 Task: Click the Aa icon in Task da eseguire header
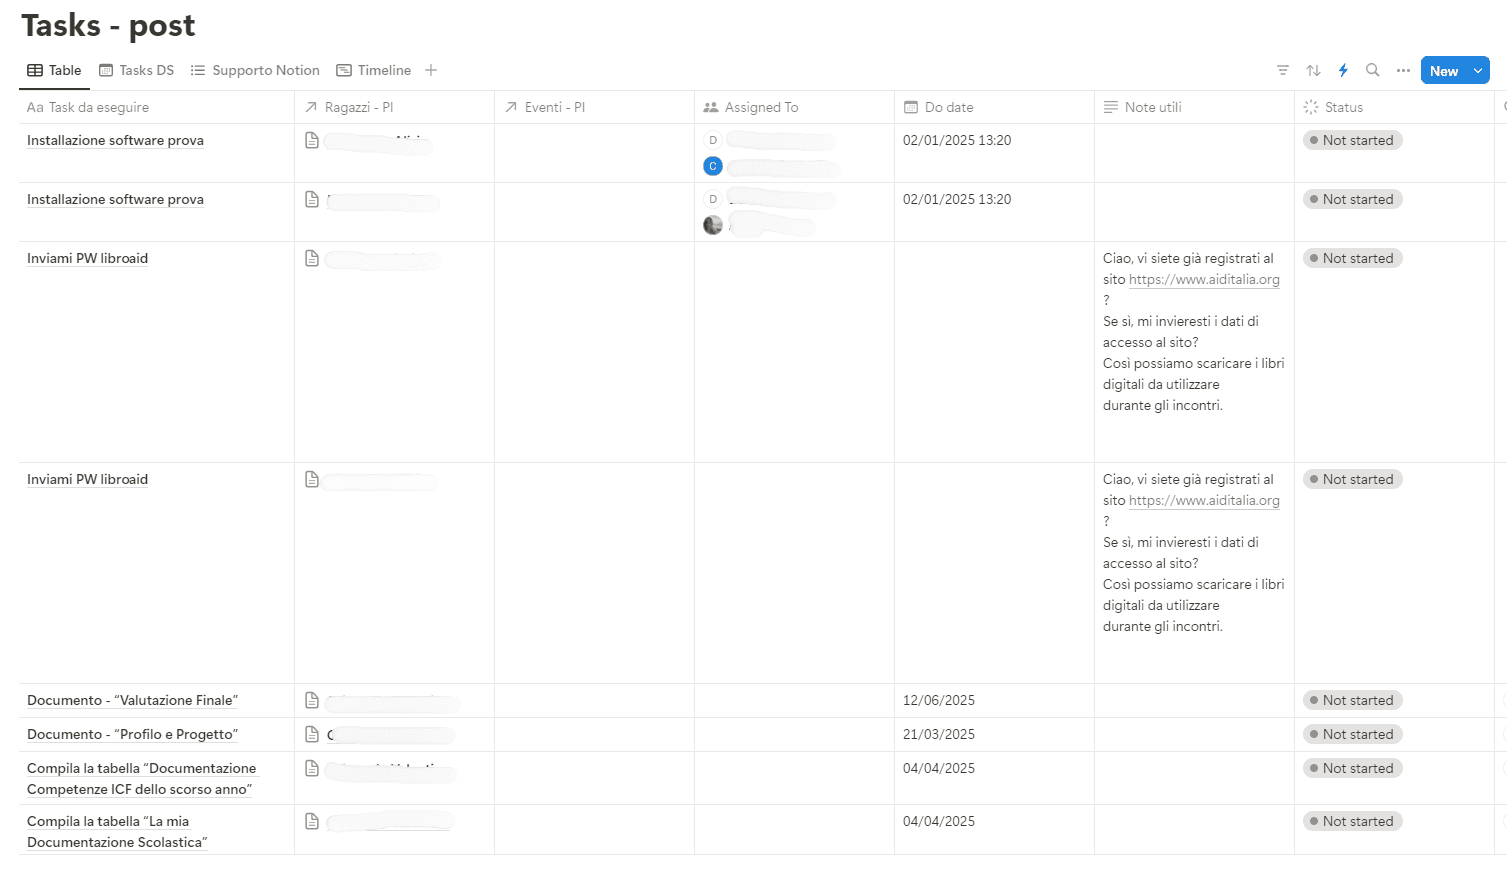33,106
